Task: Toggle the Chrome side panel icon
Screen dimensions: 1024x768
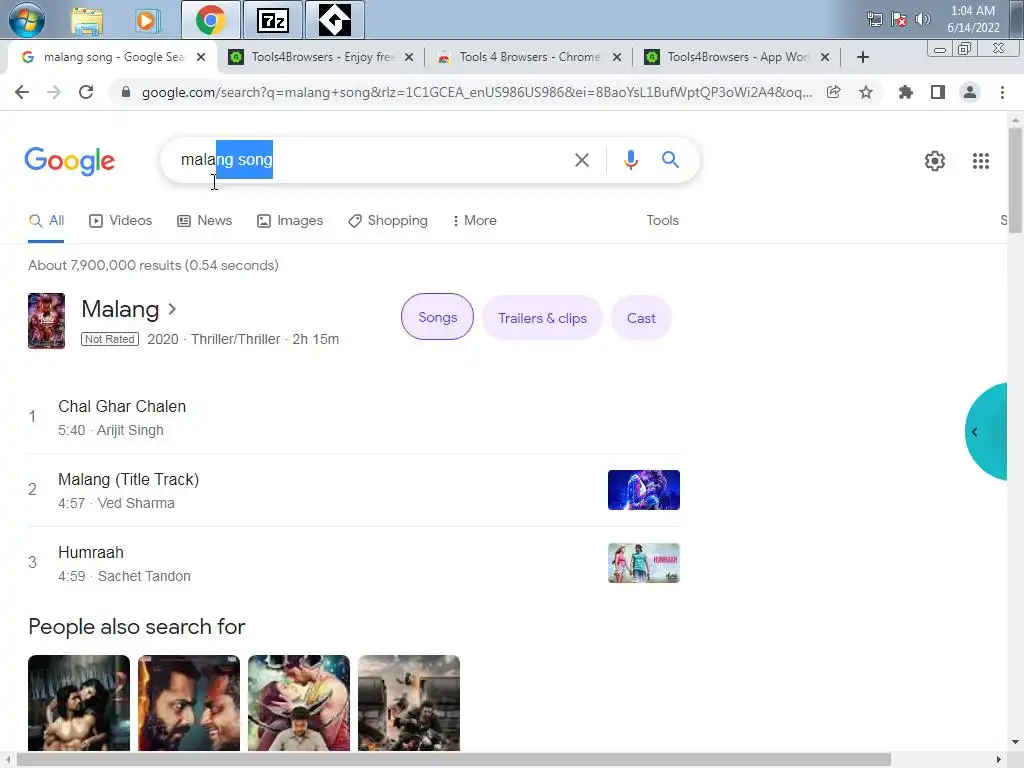Action: click(x=938, y=92)
